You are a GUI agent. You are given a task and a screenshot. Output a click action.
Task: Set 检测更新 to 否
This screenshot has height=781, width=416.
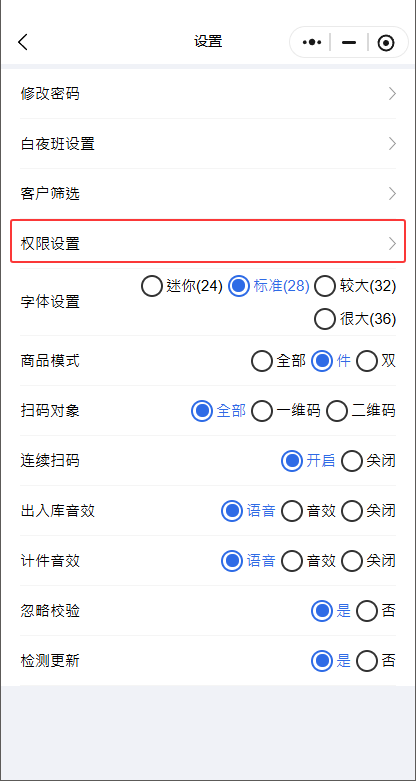pyautogui.click(x=376, y=661)
